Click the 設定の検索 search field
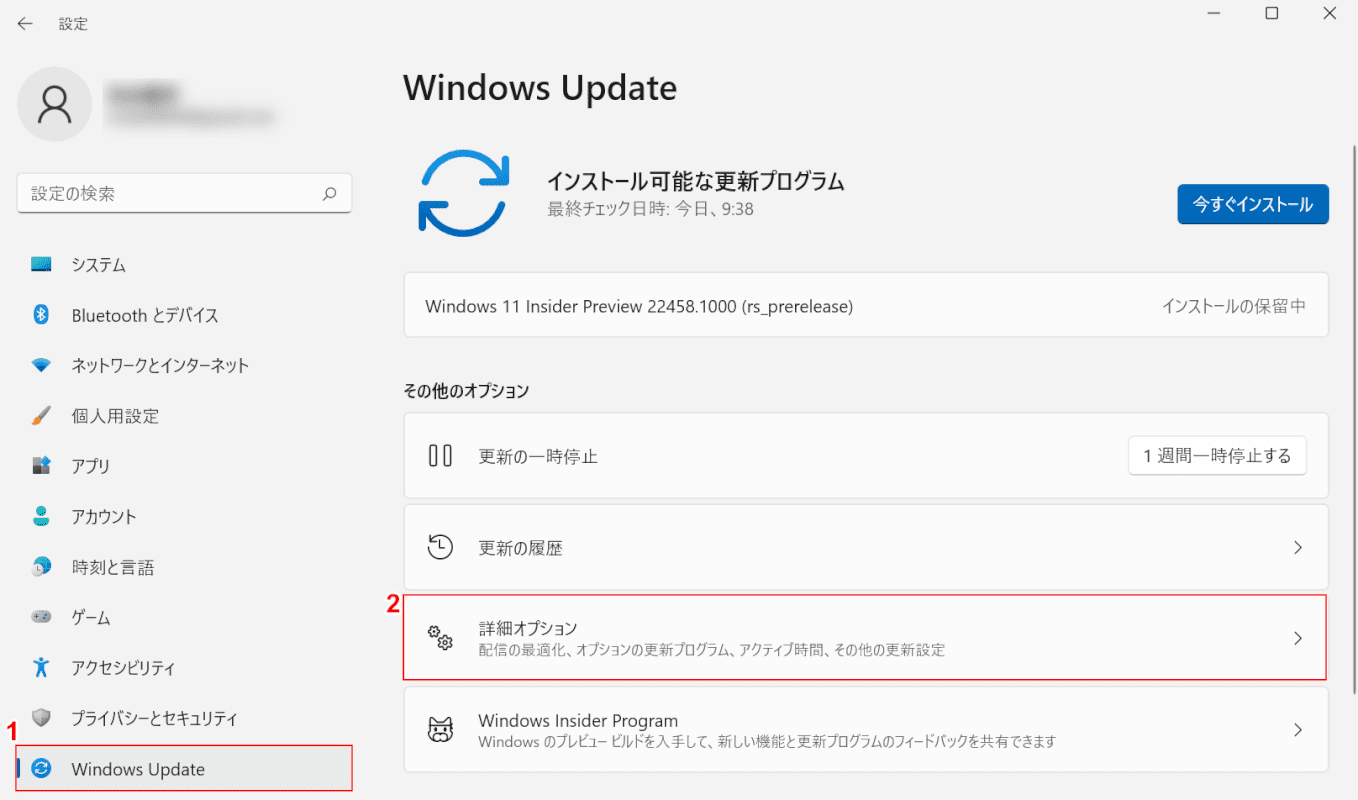The height and width of the screenshot is (800, 1358). (x=184, y=194)
